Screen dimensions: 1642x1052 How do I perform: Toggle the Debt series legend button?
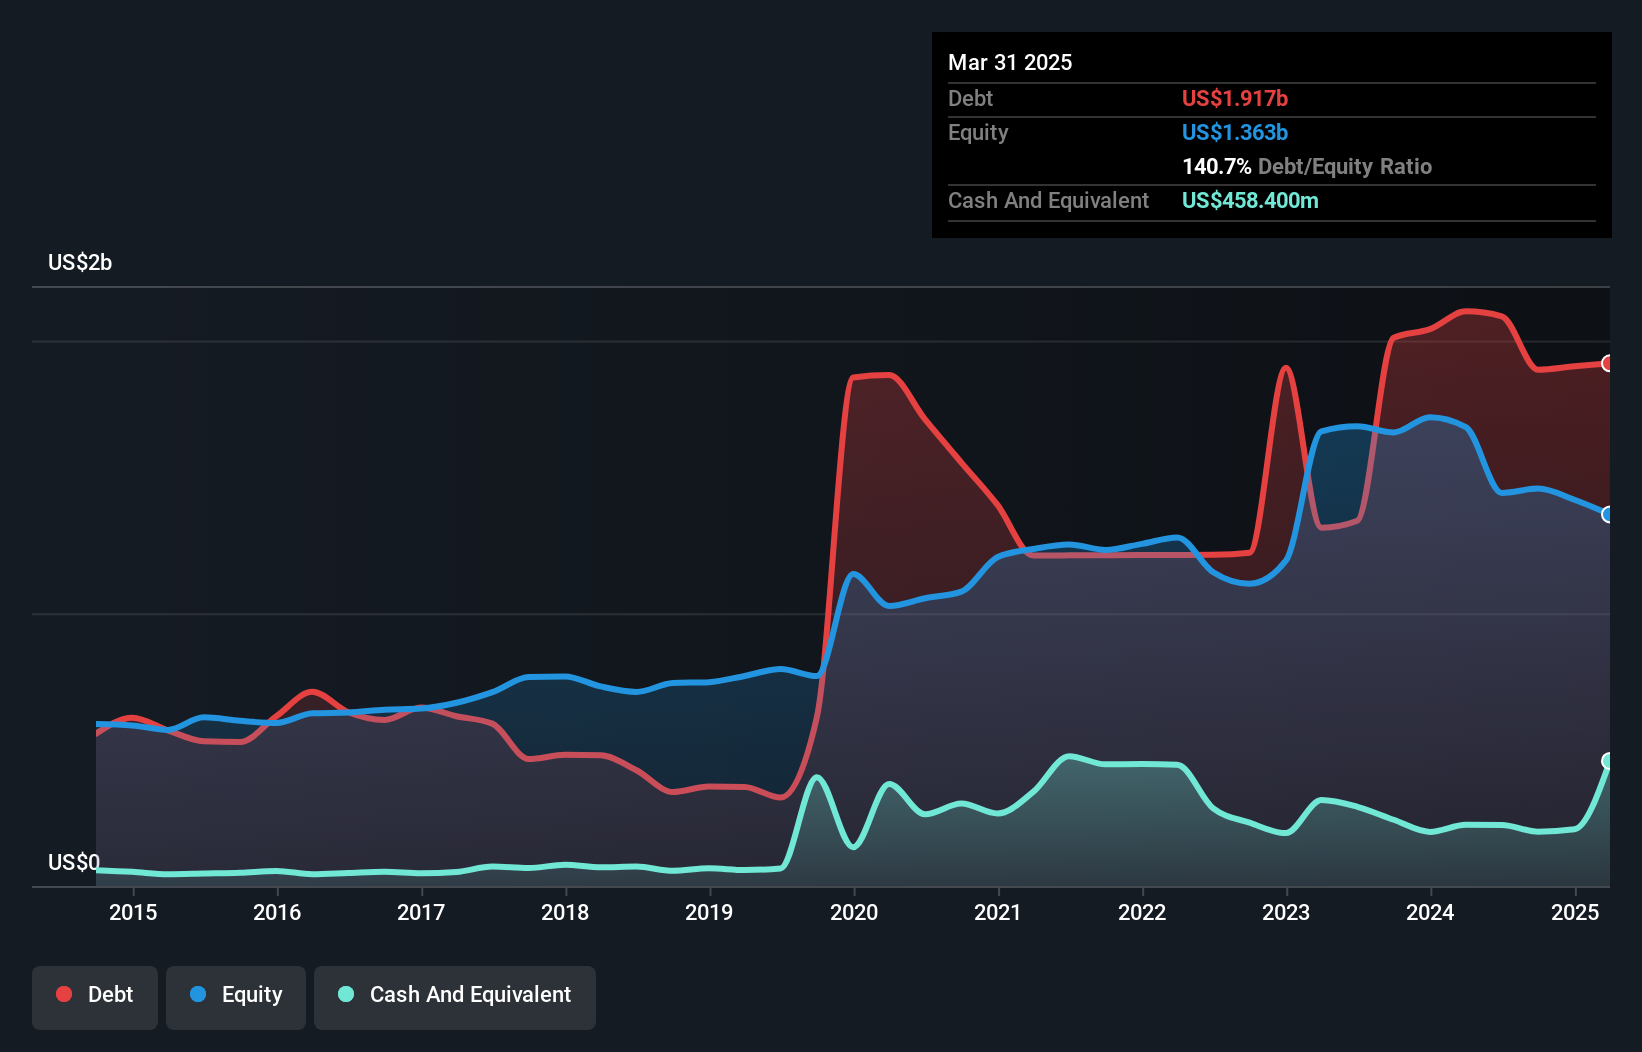coord(95,997)
